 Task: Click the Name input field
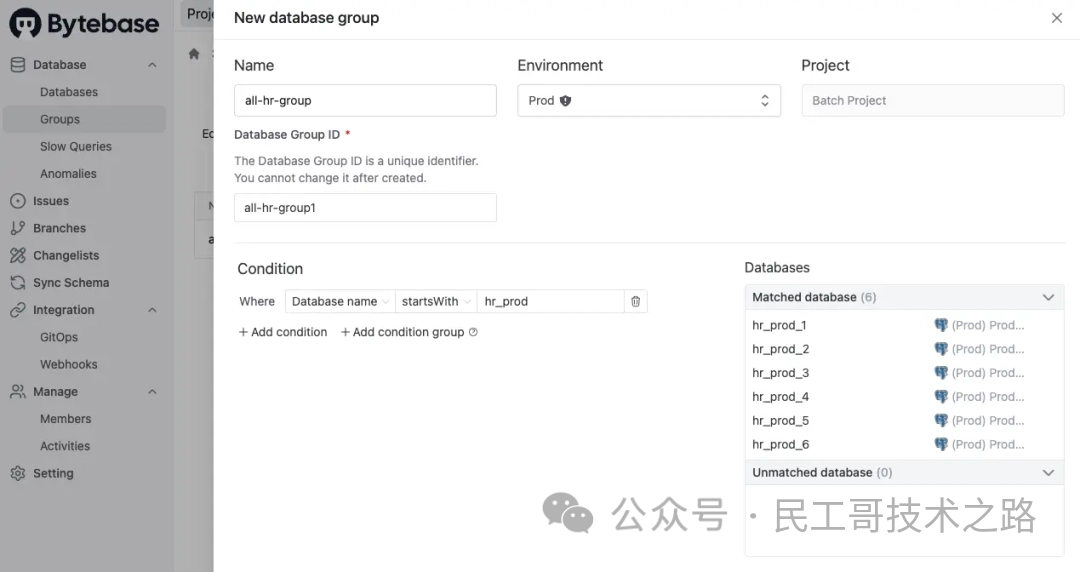click(365, 101)
